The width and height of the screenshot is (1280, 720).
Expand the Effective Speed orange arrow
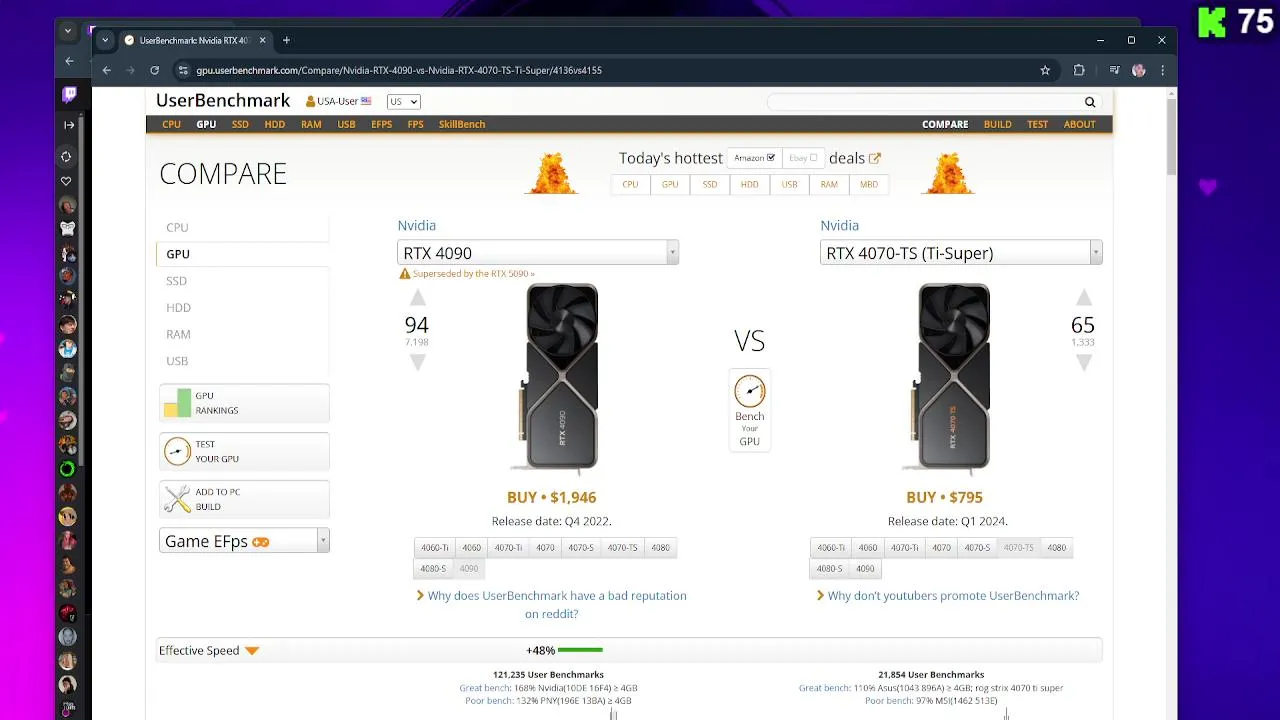click(252, 651)
